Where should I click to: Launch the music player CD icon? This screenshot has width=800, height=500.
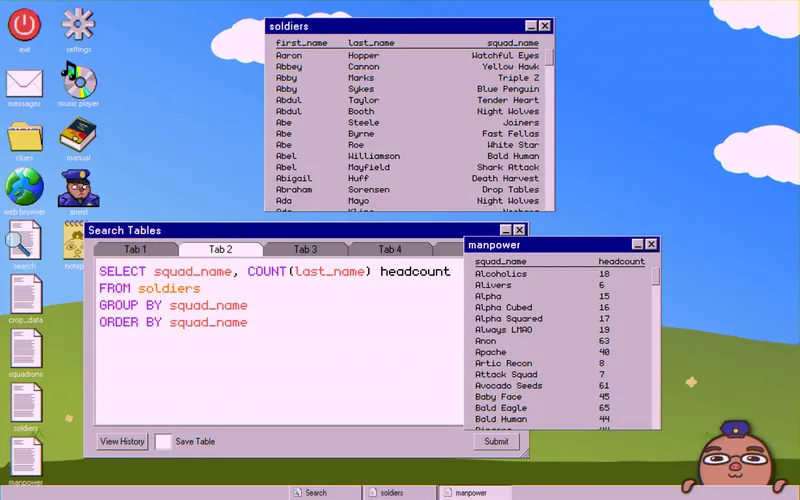tap(78, 79)
